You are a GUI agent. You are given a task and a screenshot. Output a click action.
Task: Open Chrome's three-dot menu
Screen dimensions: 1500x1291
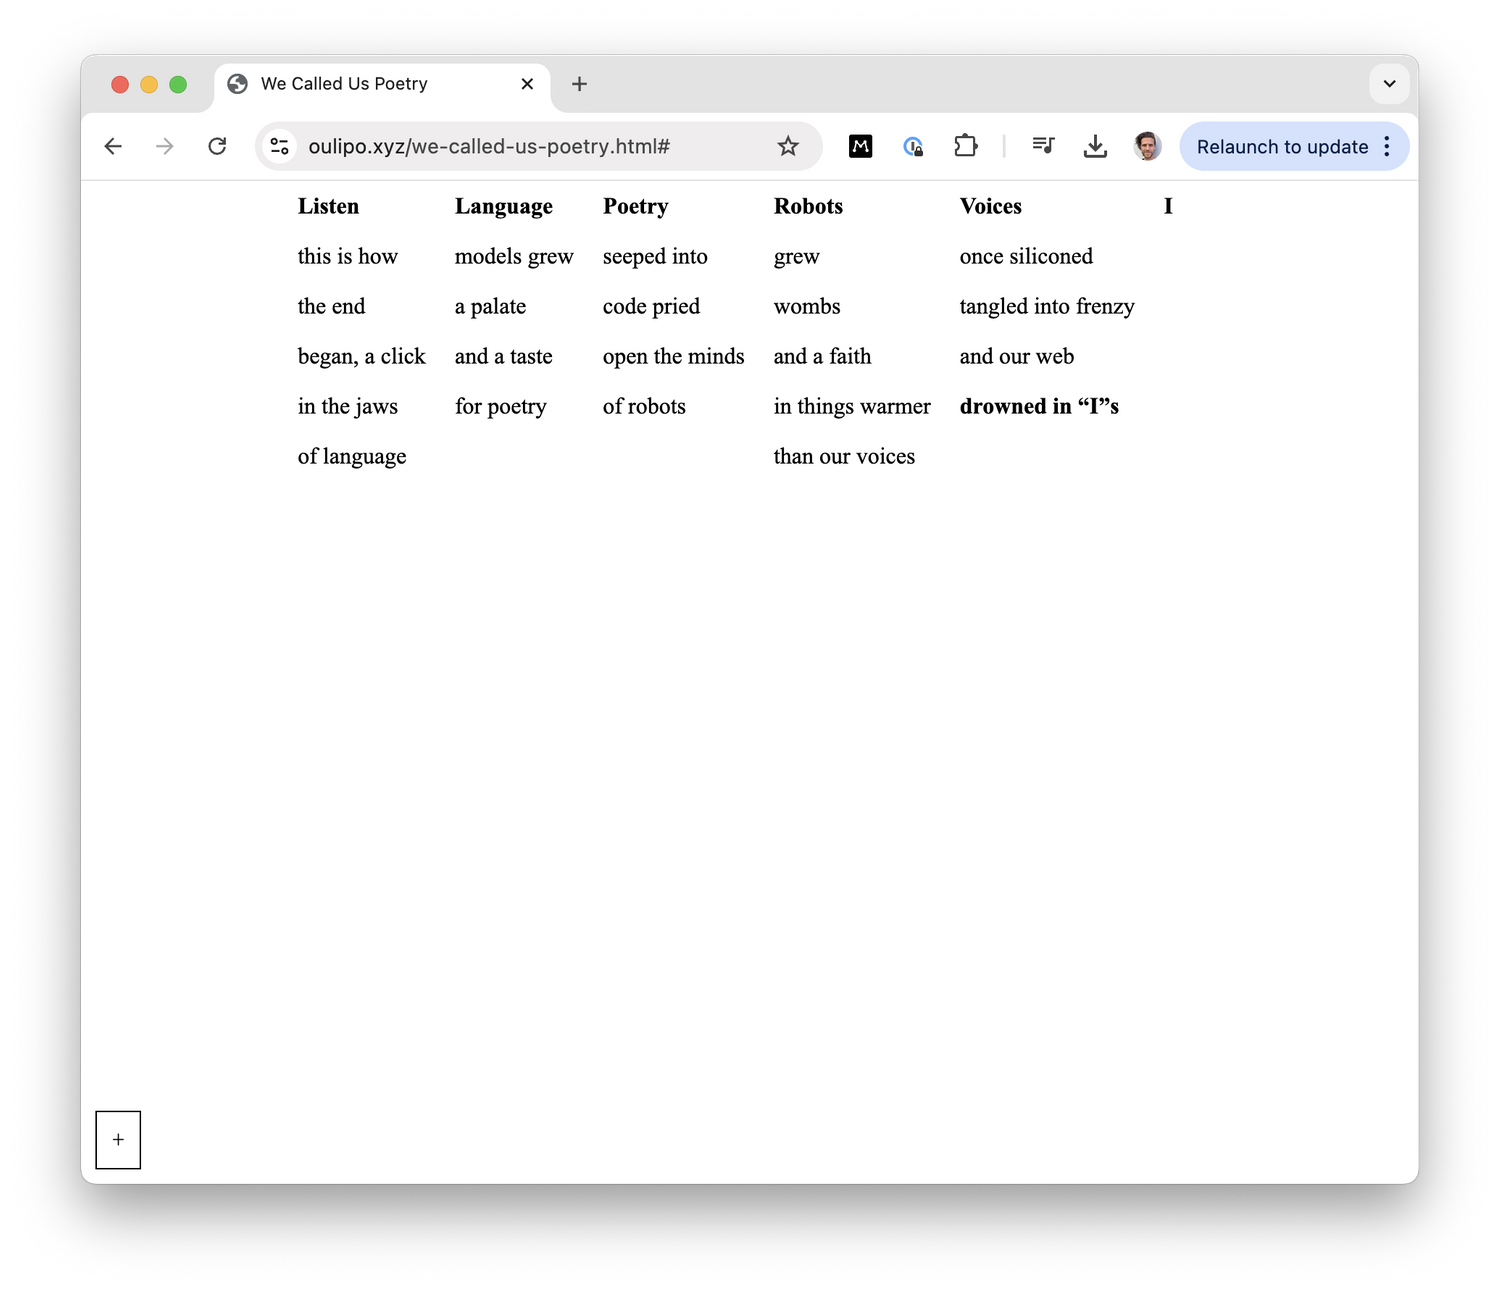[1387, 146]
